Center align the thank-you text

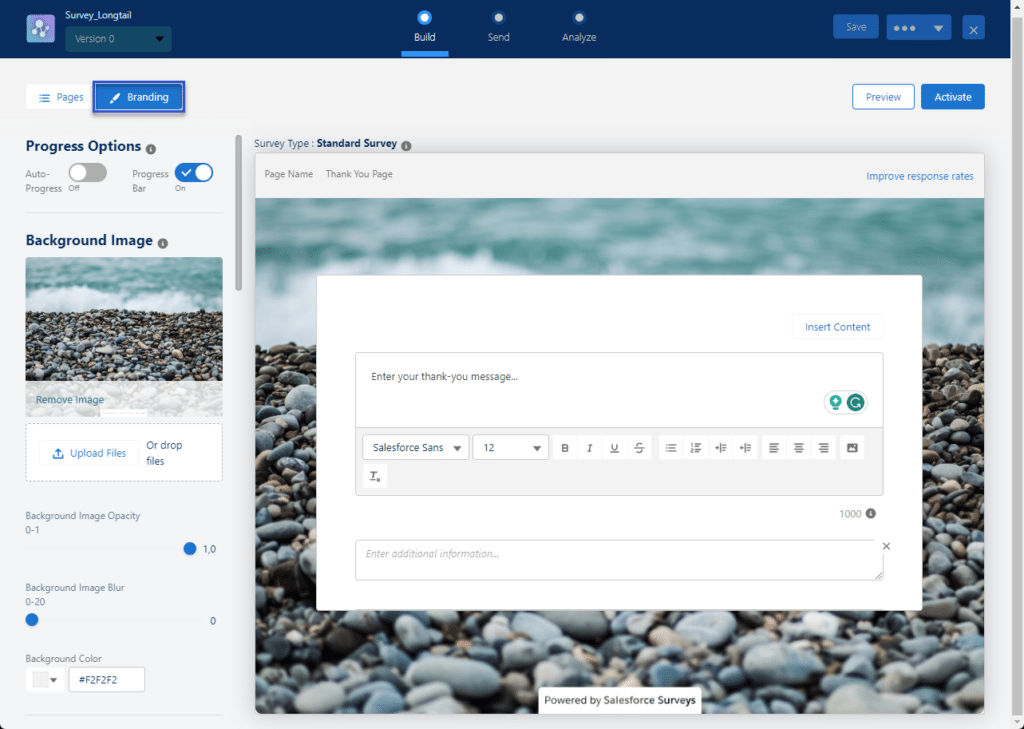click(799, 448)
